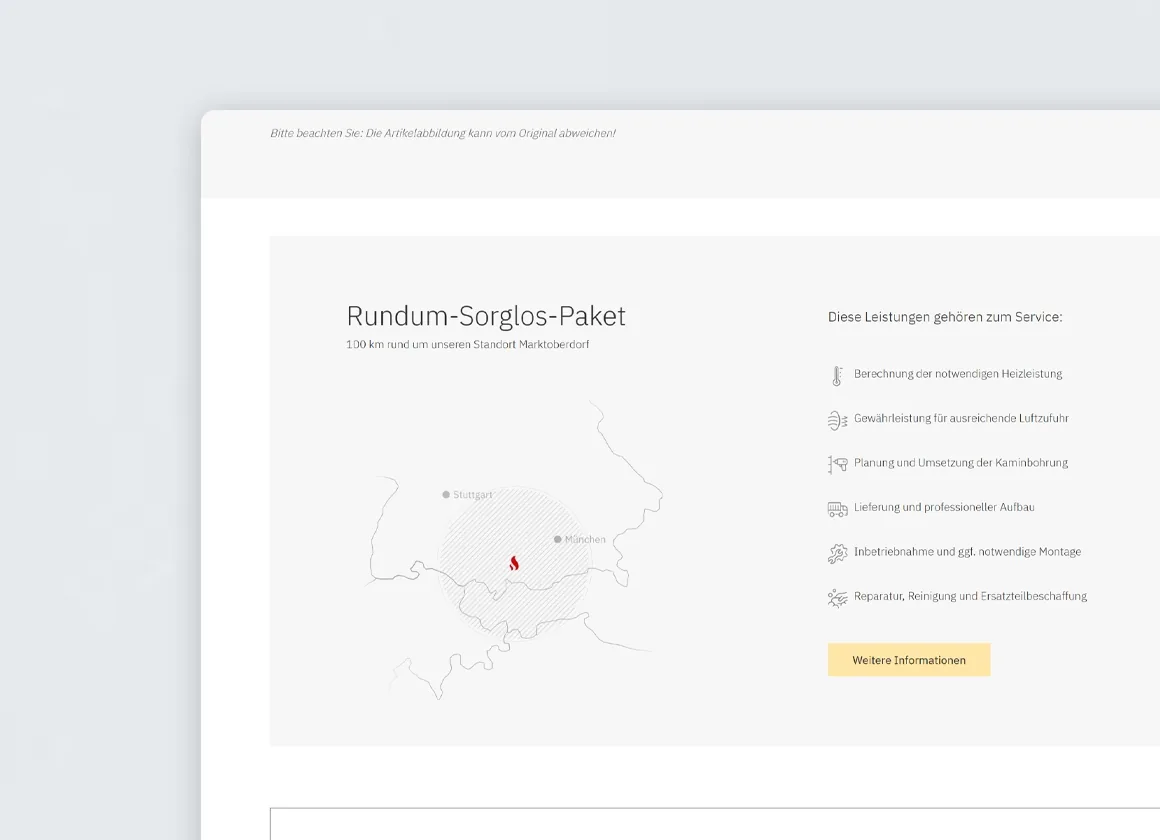
Task: Select the Rundum-Sorglos-Paket heading
Action: coord(486,316)
